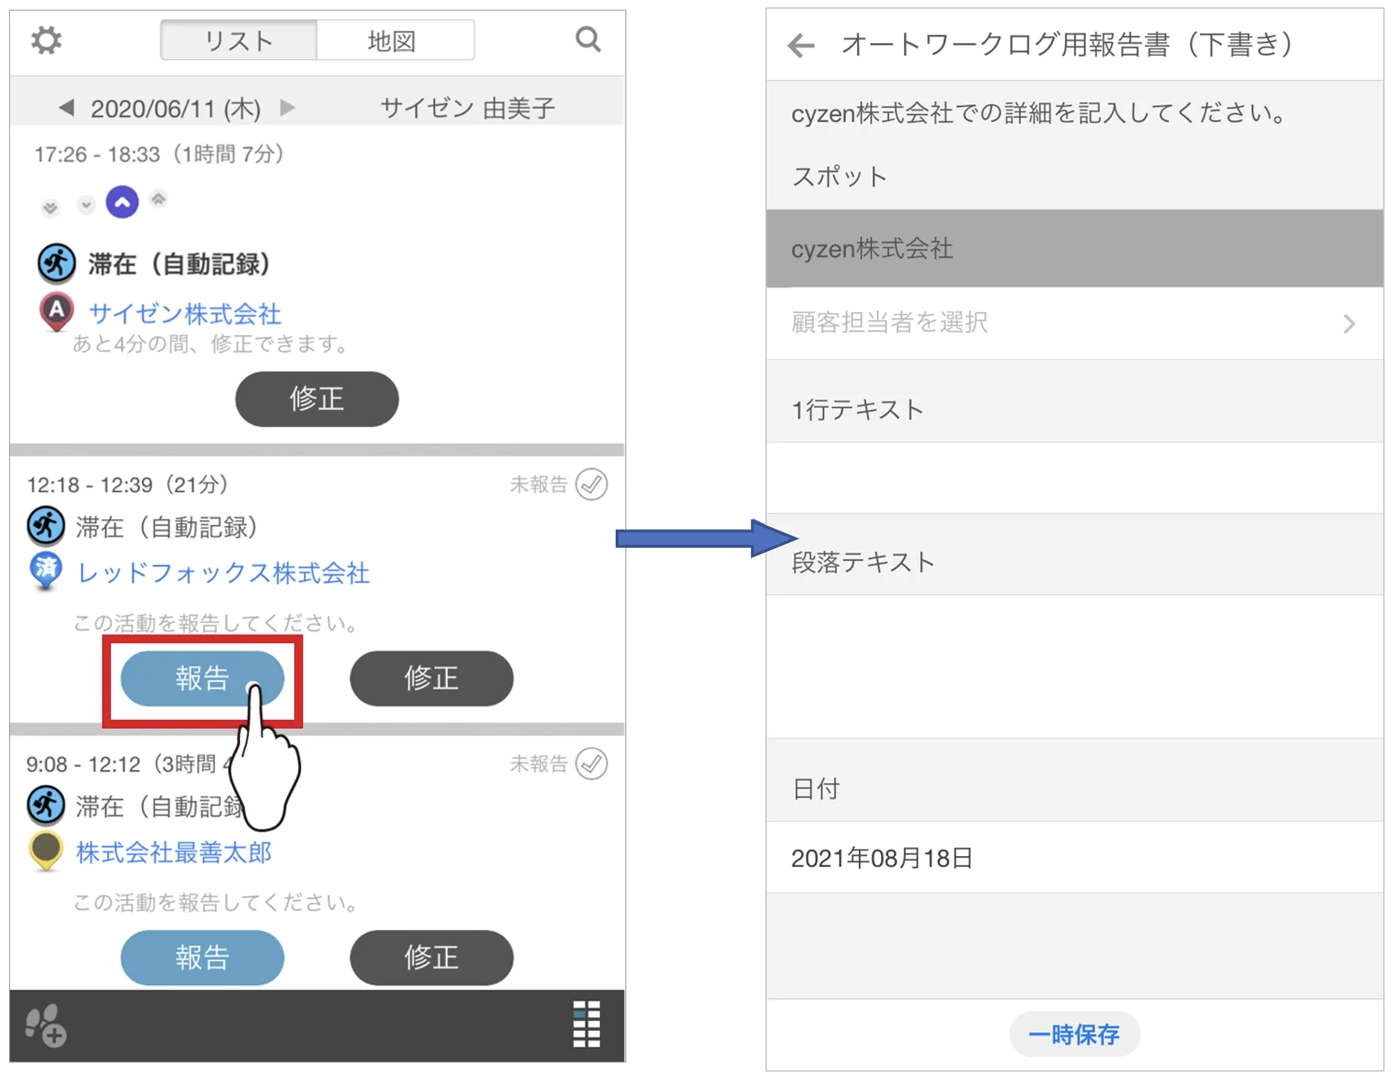Tap the search magnifier icon
The image size is (1392, 1084).
[x=588, y=39]
